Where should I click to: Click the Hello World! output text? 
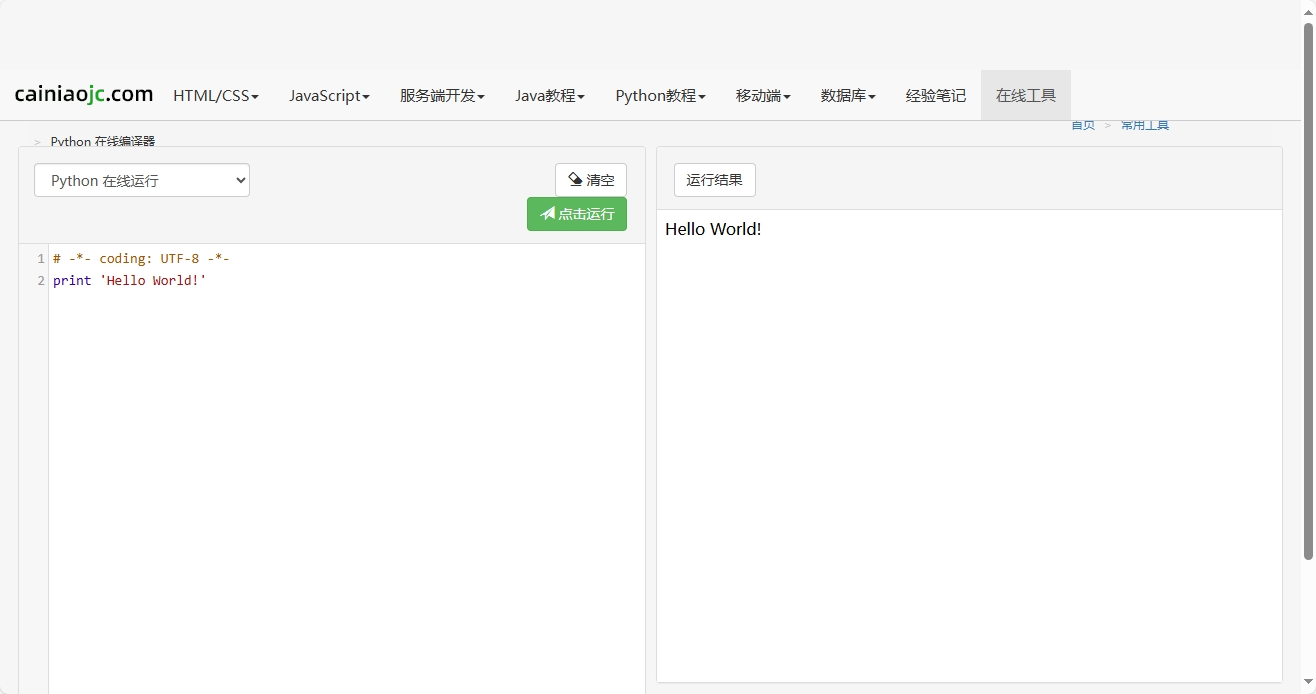point(713,229)
